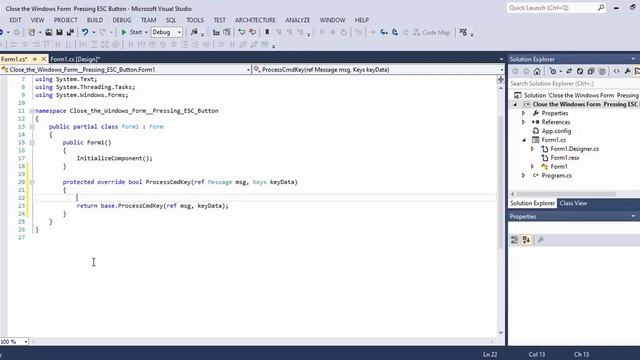Image resolution: width=640 pixels, height=360 pixels.
Task: Open the TEST menu
Action: tap(219, 20)
